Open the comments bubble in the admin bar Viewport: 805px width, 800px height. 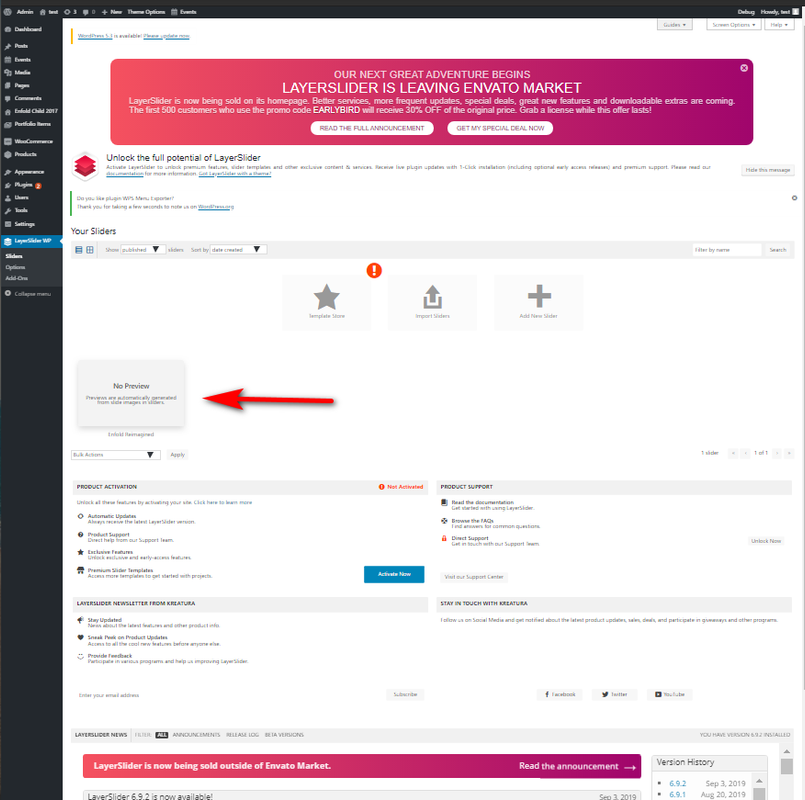[x=89, y=11]
